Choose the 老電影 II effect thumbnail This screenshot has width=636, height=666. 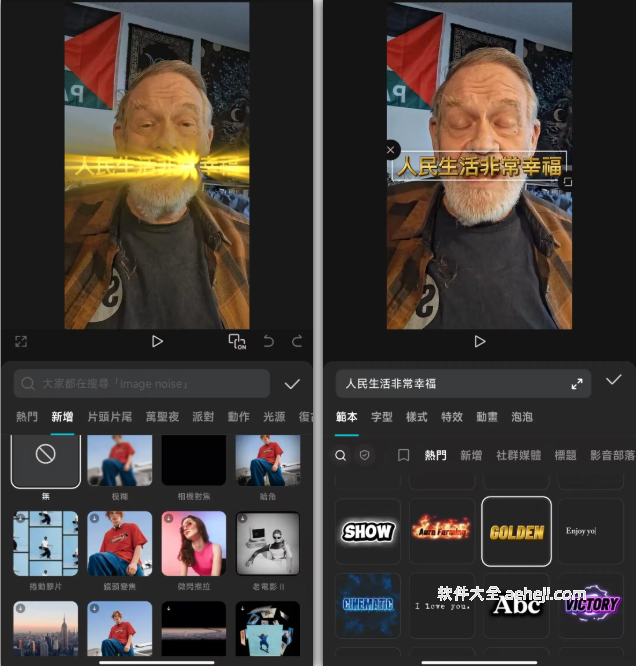tap(267, 545)
